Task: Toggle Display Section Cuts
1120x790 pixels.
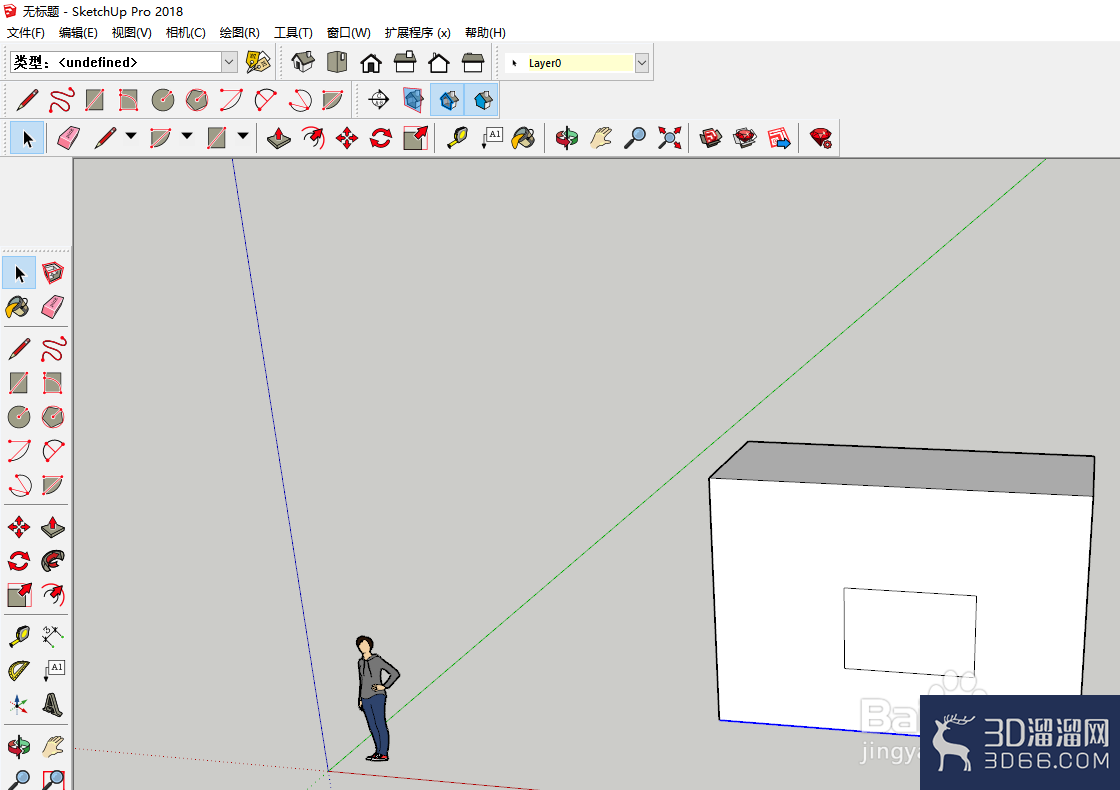Action: point(448,100)
